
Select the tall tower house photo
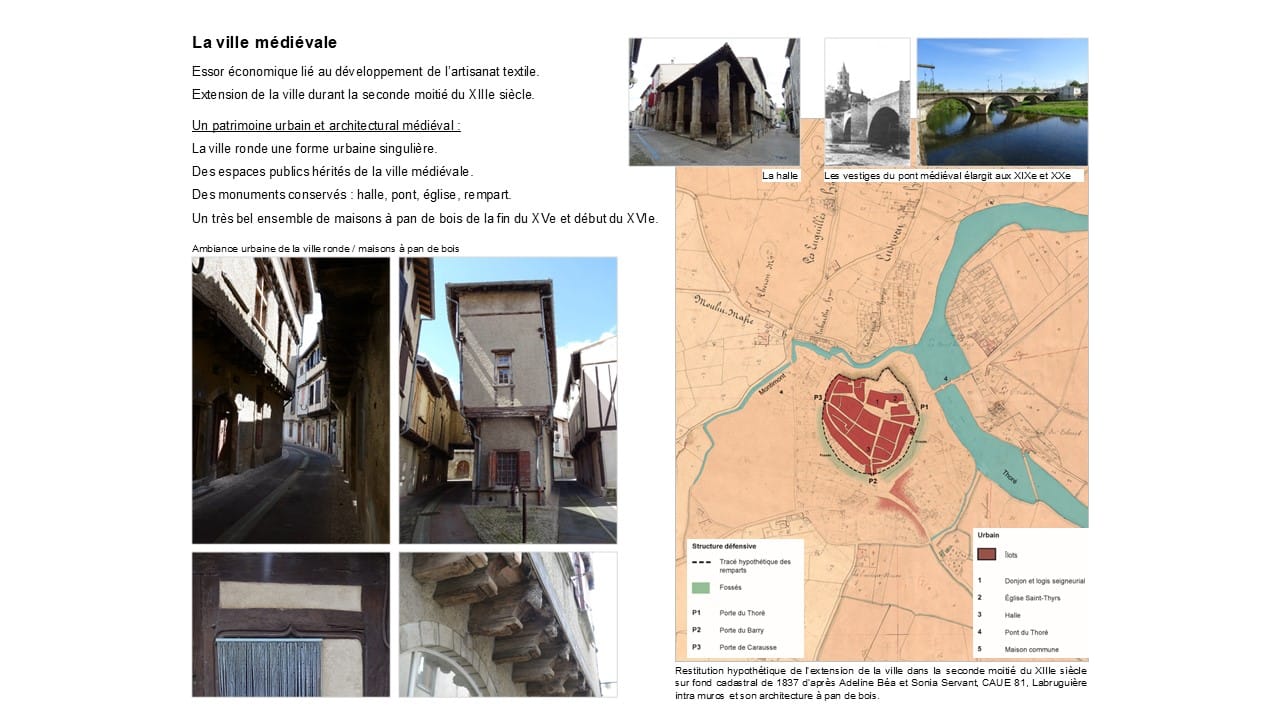click(x=507, y=400)
